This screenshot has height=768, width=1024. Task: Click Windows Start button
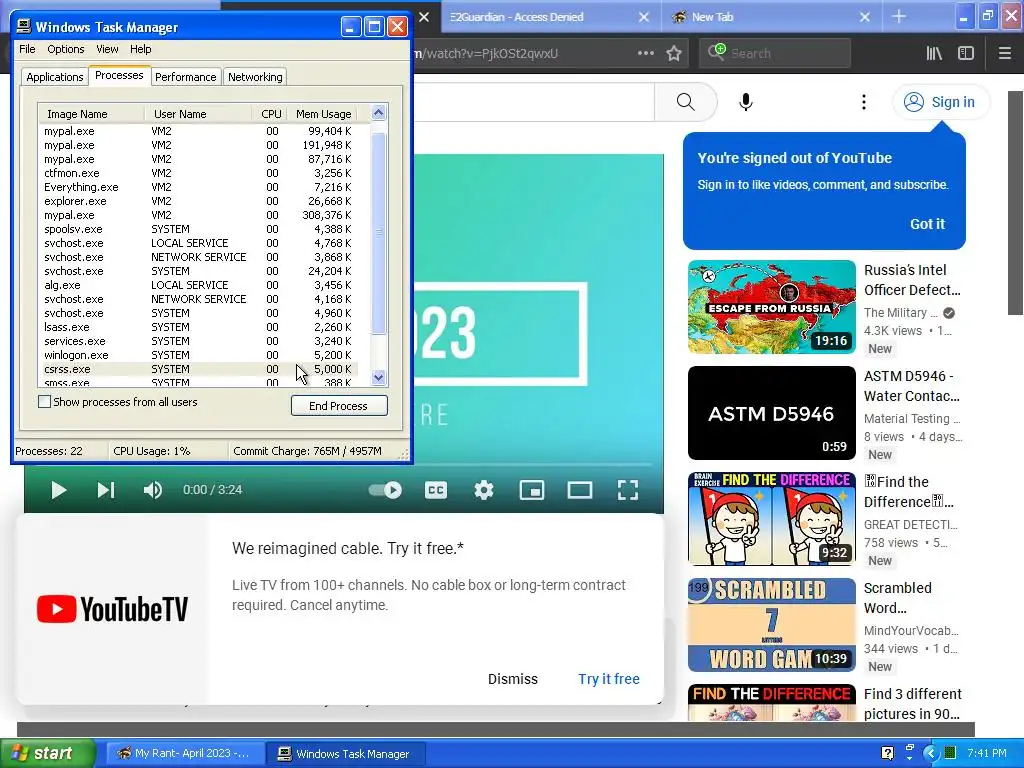(47, 753)
